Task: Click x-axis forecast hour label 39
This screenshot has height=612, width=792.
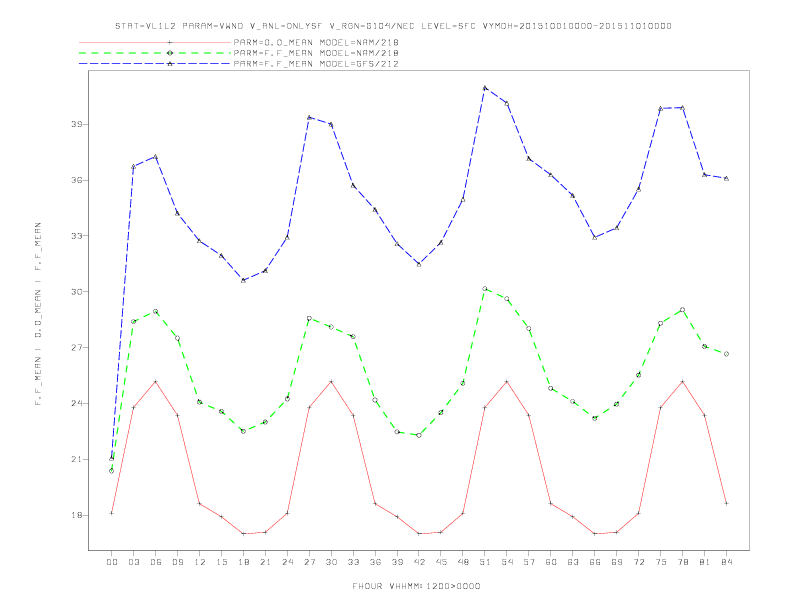Action: (397, 562)
